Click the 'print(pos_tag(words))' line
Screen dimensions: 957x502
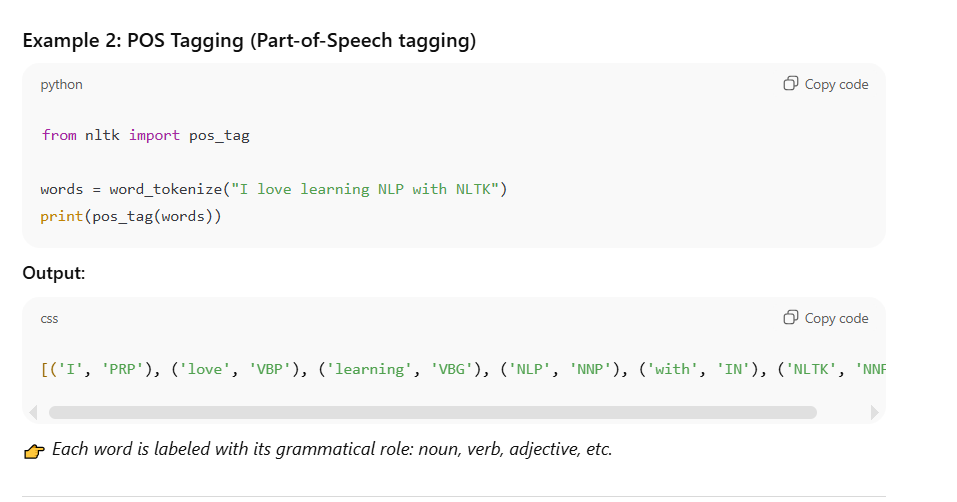131,216
